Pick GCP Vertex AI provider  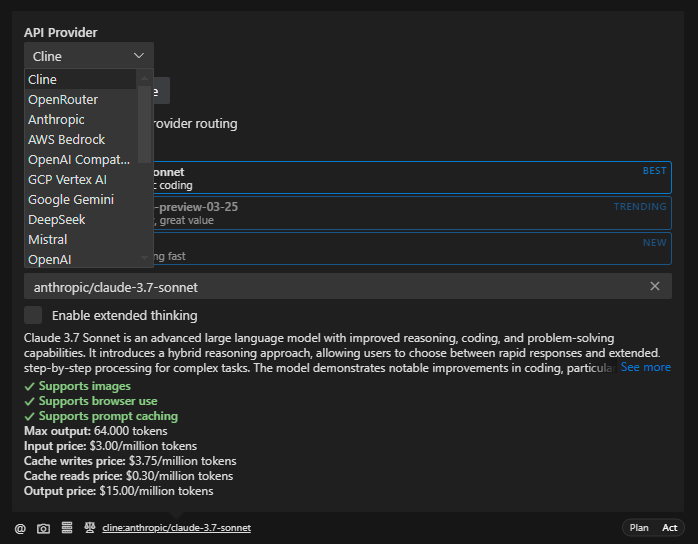pos(81,179)
